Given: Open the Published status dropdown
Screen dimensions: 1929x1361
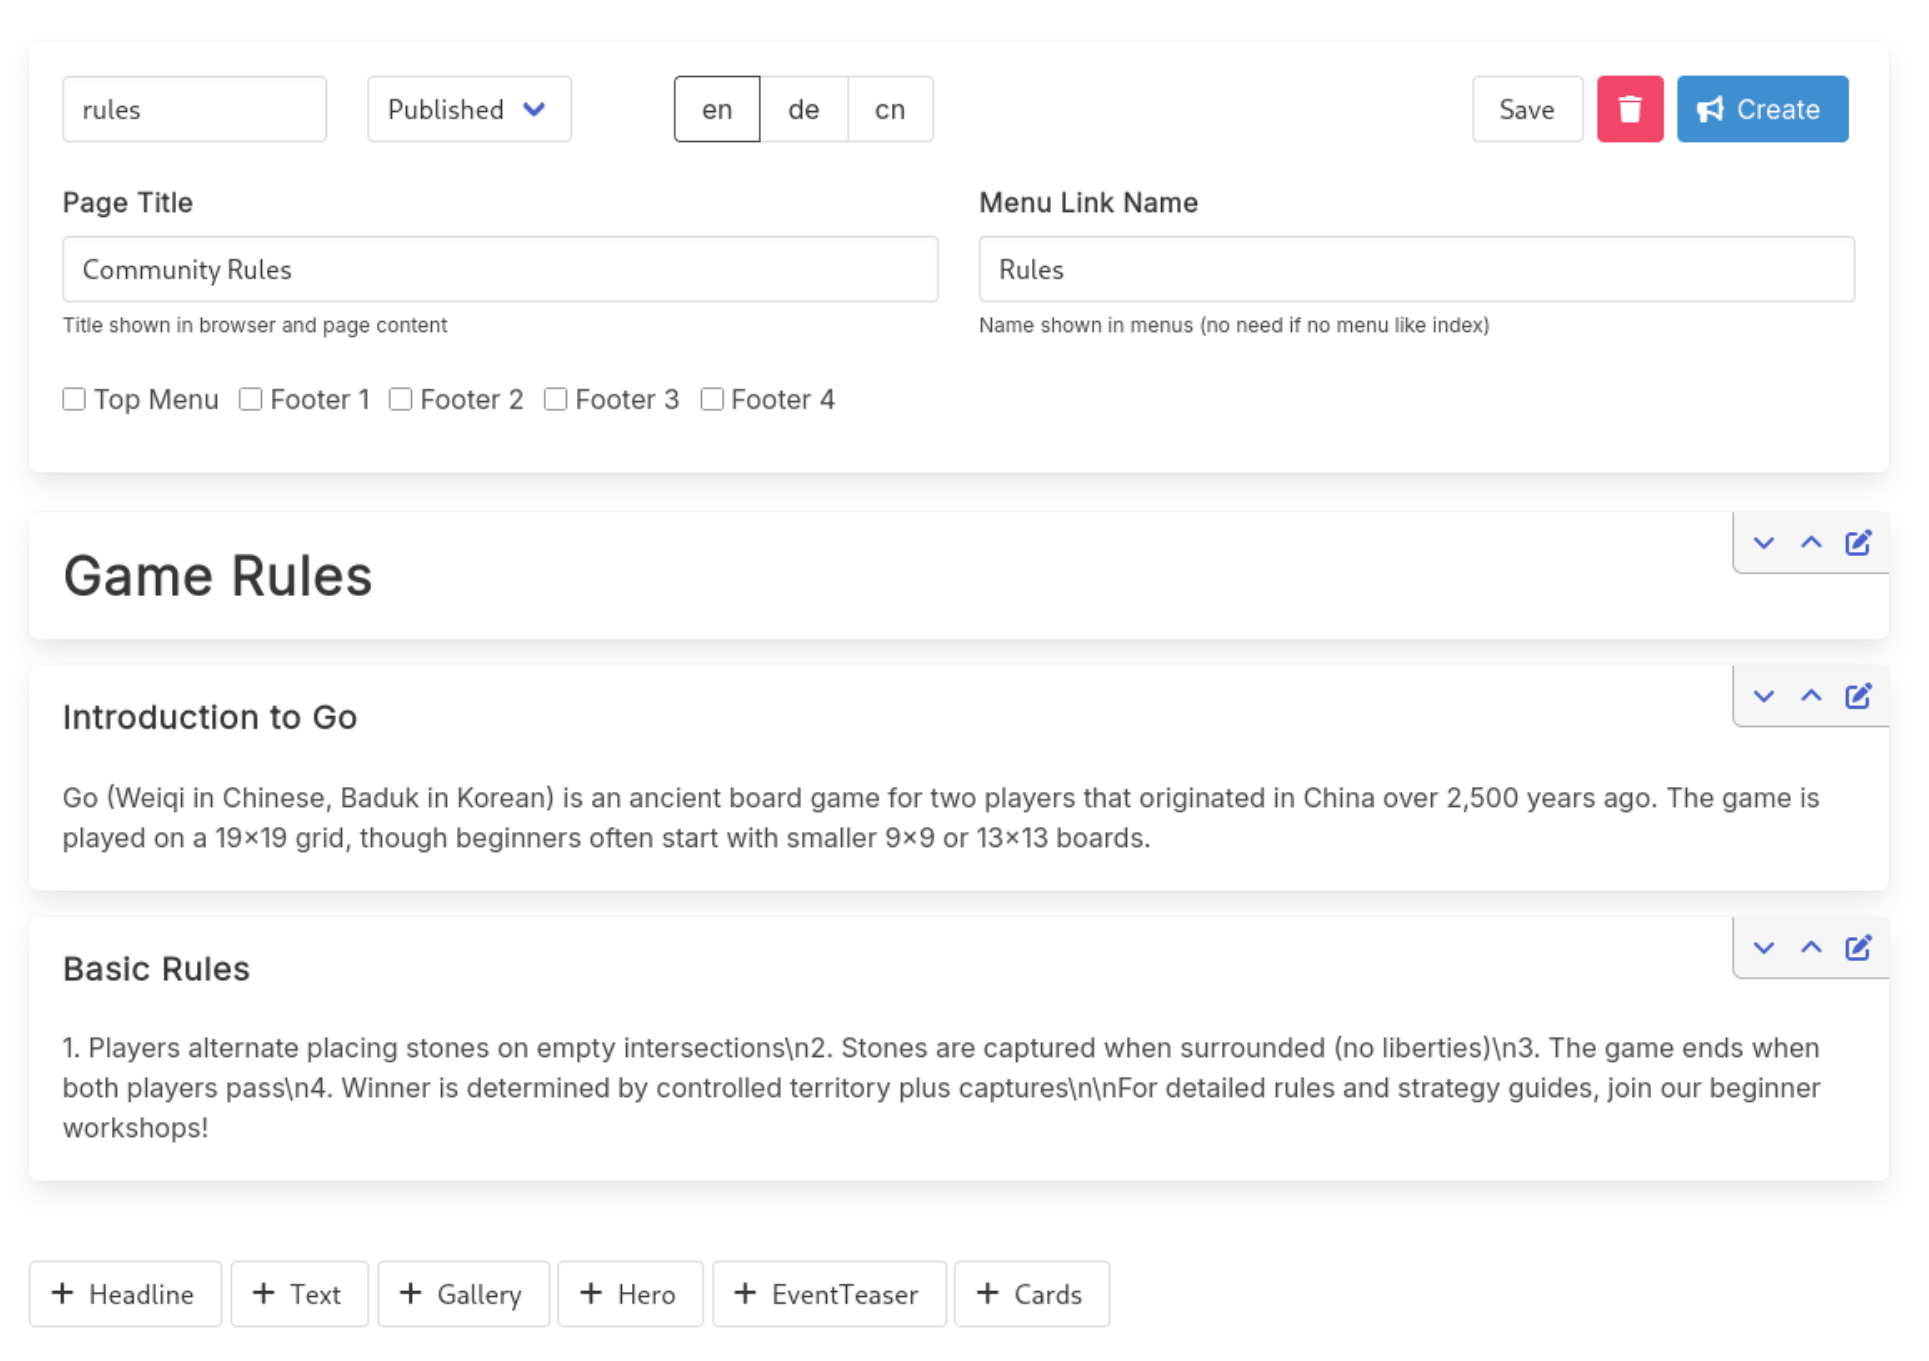Looking at the screenshot, I should click(468, 109).
